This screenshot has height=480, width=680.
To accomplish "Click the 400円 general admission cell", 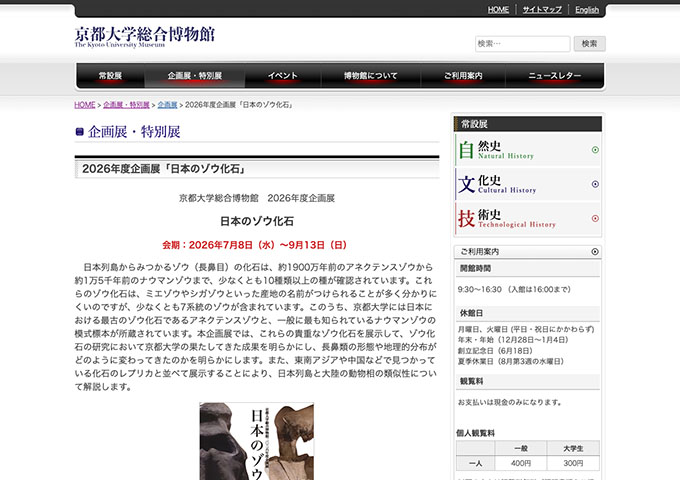I will (521, 463).
